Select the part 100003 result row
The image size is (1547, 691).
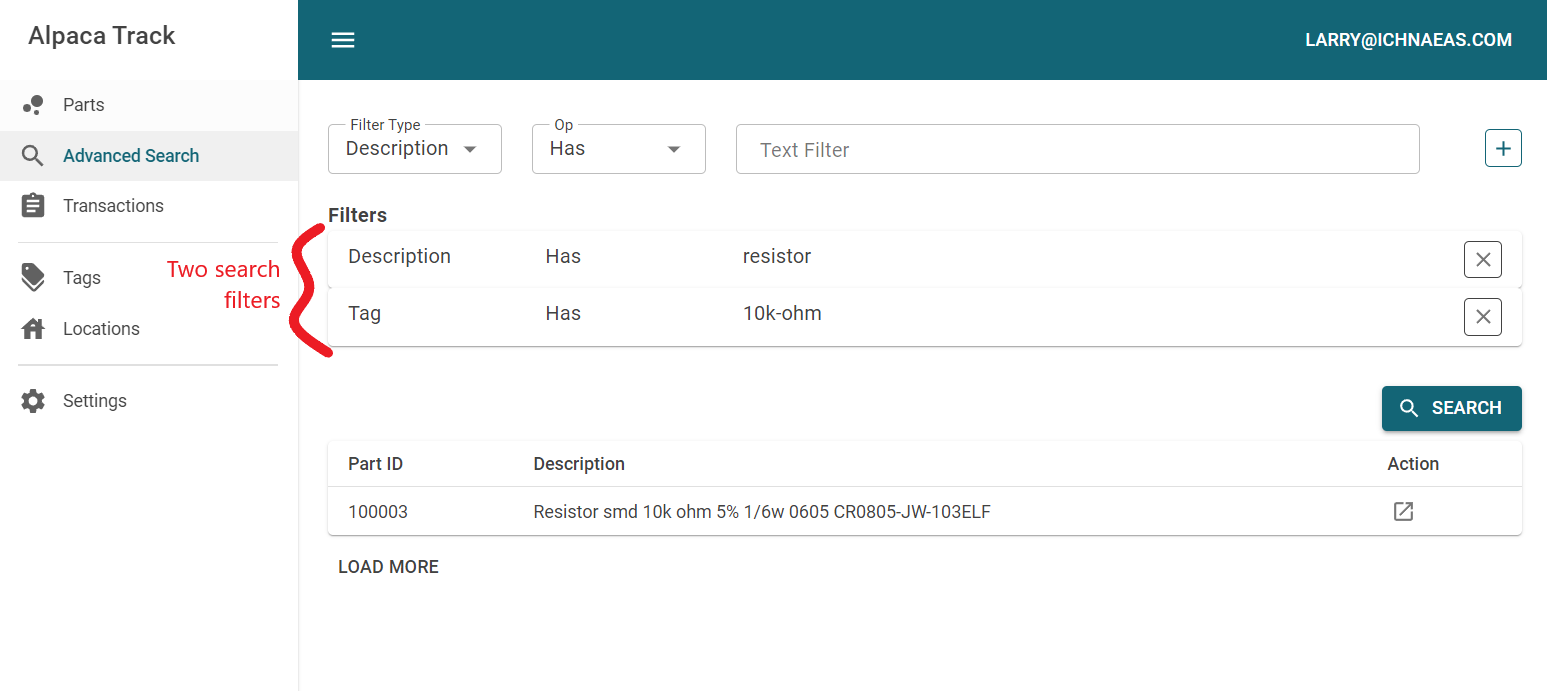(x=760, y=512)
